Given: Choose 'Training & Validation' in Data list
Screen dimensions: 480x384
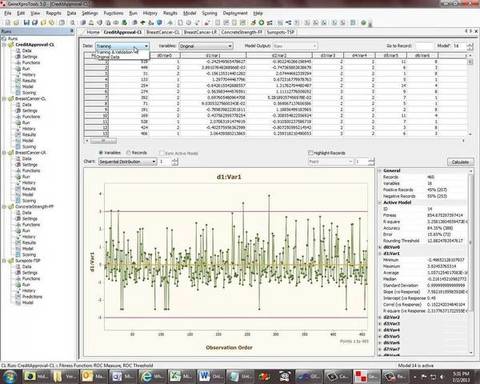Looking at the screenshot, I should [116, 52].
